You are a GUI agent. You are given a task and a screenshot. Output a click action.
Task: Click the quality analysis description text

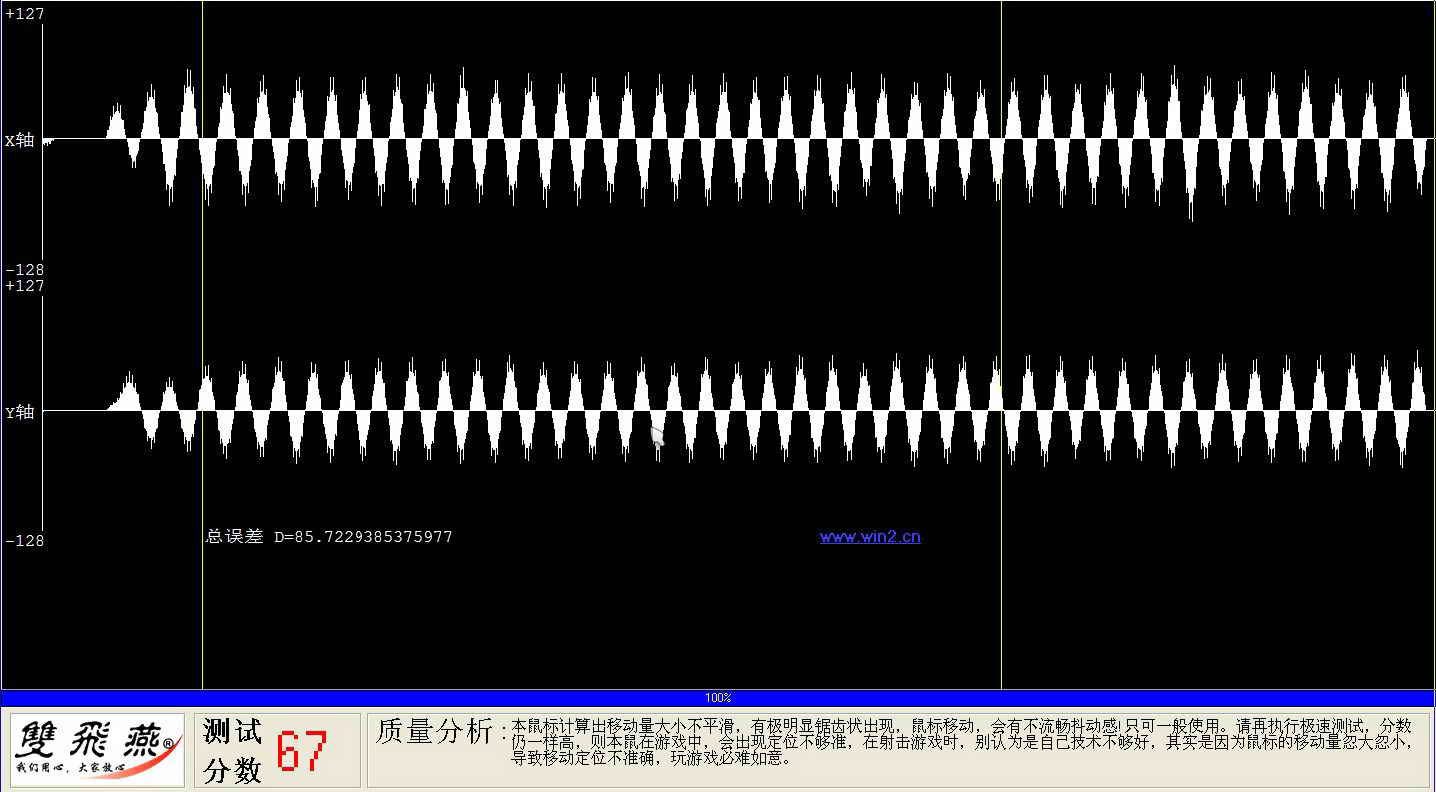click(960, 741)
